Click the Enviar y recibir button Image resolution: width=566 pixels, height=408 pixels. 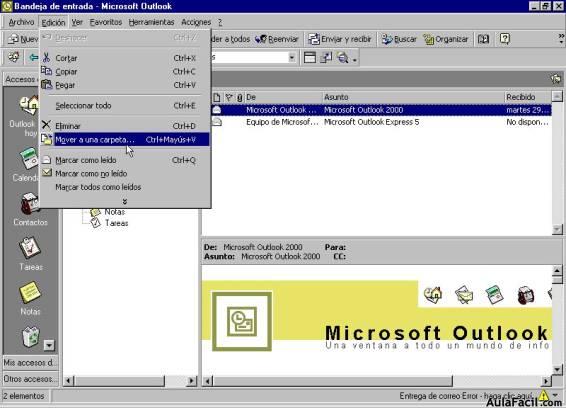click(340, 39)
